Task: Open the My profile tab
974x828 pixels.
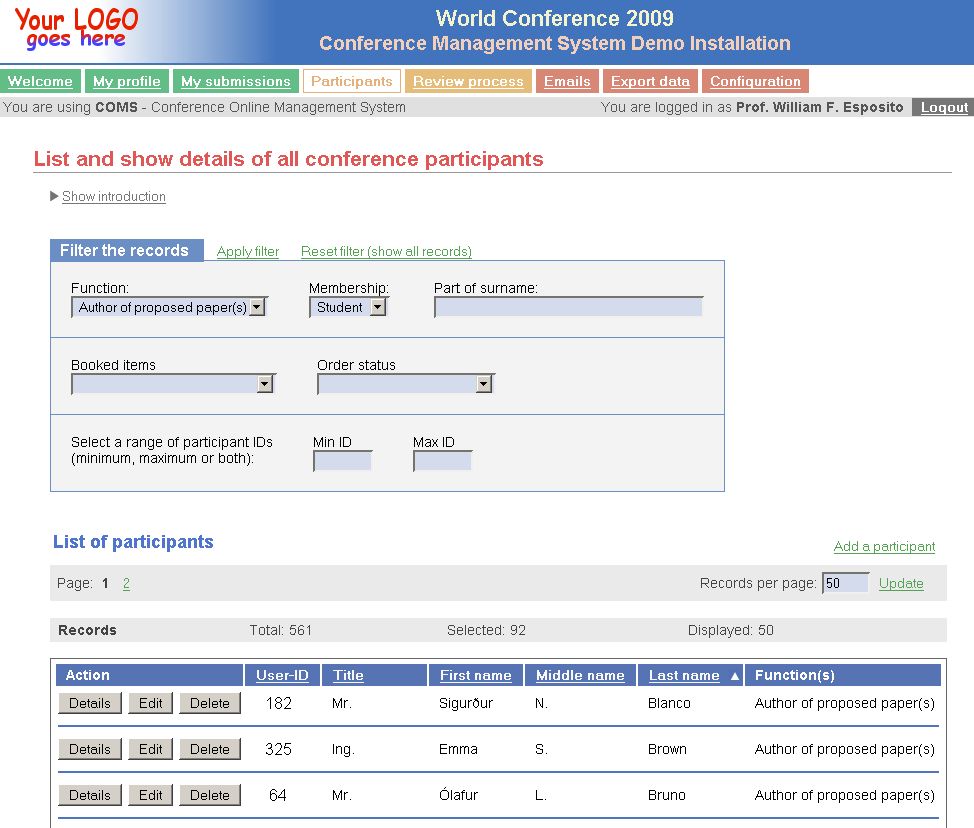Action: (x=127, y=81)
